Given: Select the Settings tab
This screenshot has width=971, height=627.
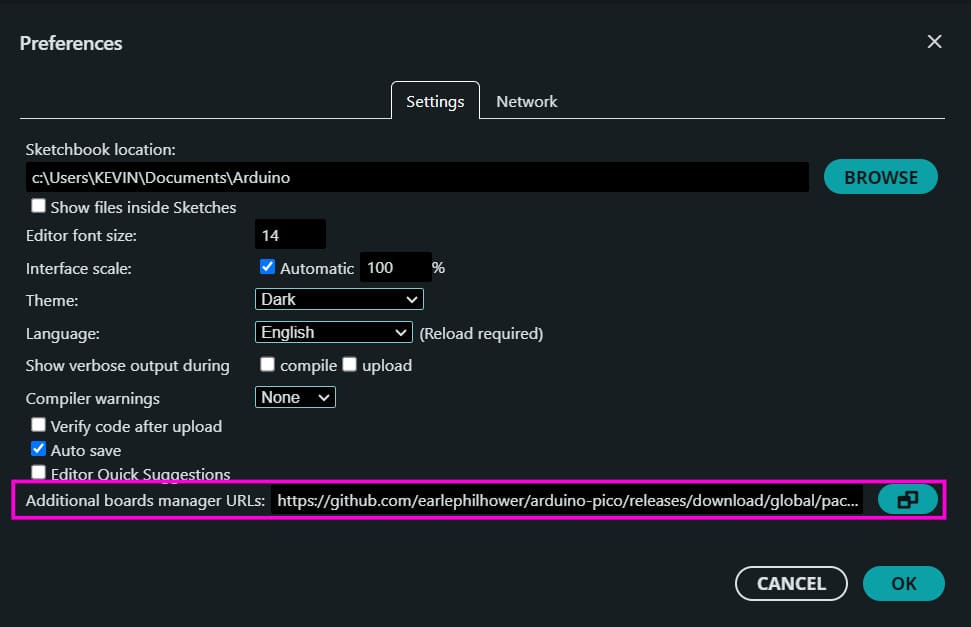Looking at the screenshot, I should [x=434, y=101].
